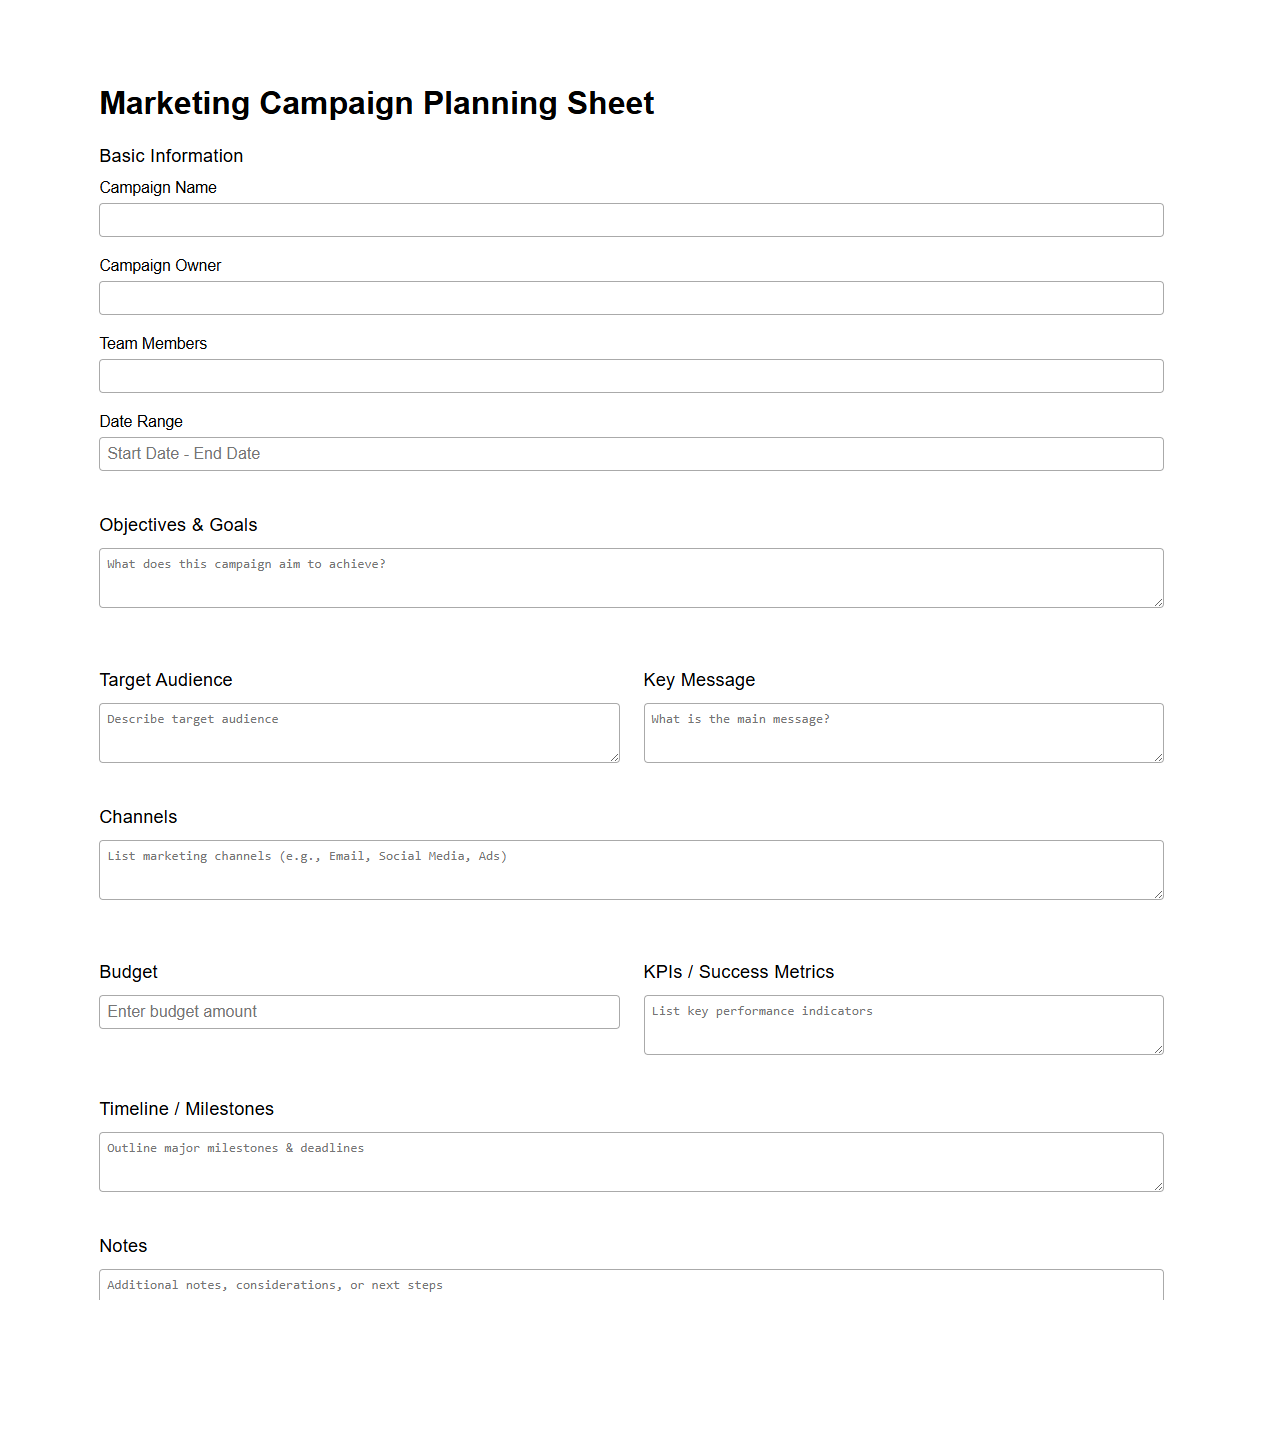Click the Objectives & Goals resize handle
This screenshot has width=1263, height=1437.
(1158, 603)
